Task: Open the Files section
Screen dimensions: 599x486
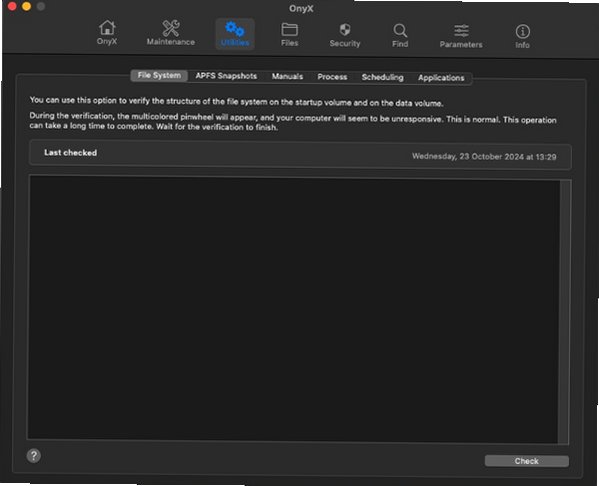Action: 289,34
